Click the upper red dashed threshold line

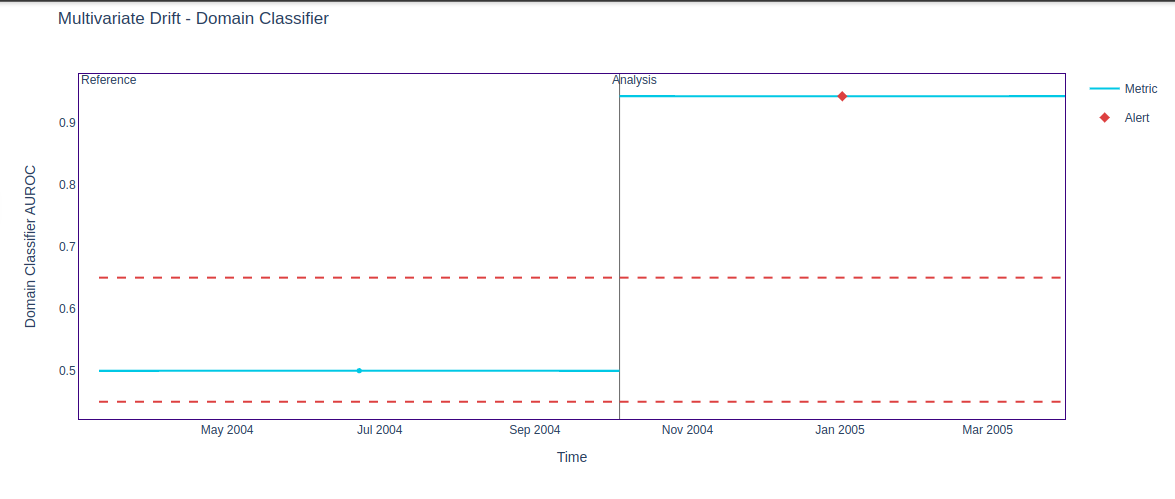tap(400, 277)
